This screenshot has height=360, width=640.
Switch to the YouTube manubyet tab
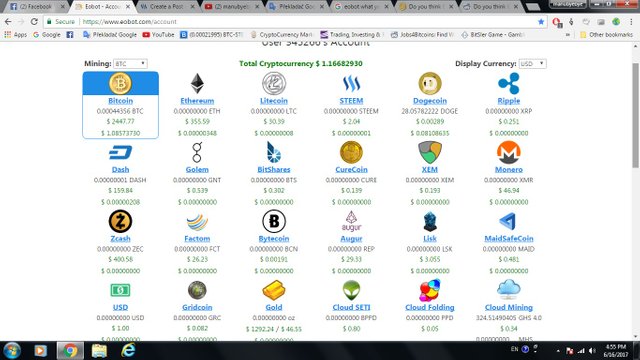tap(232, 7)
